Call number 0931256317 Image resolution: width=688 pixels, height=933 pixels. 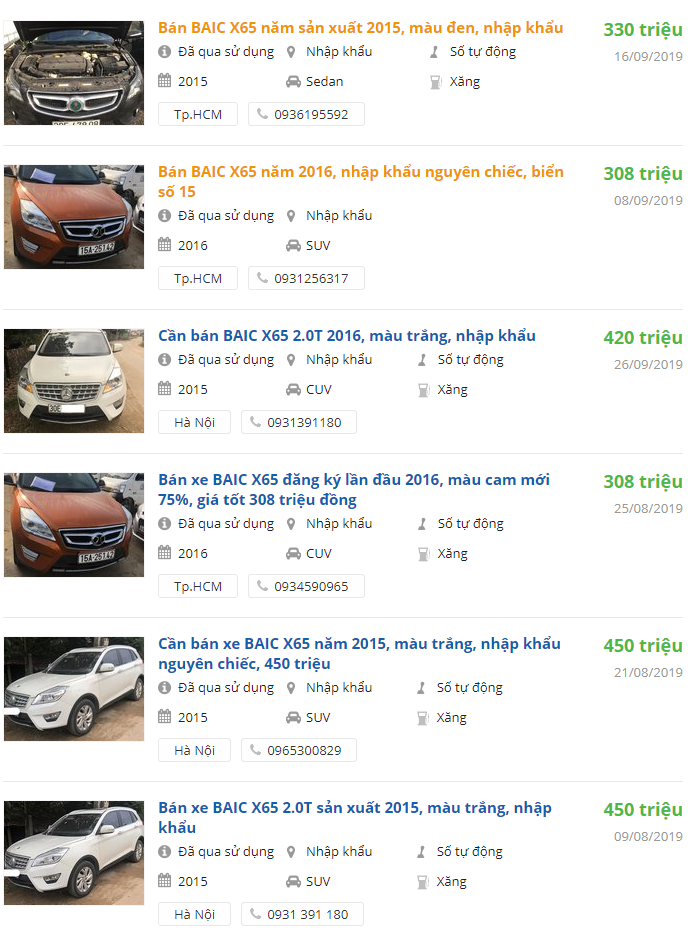310,278
